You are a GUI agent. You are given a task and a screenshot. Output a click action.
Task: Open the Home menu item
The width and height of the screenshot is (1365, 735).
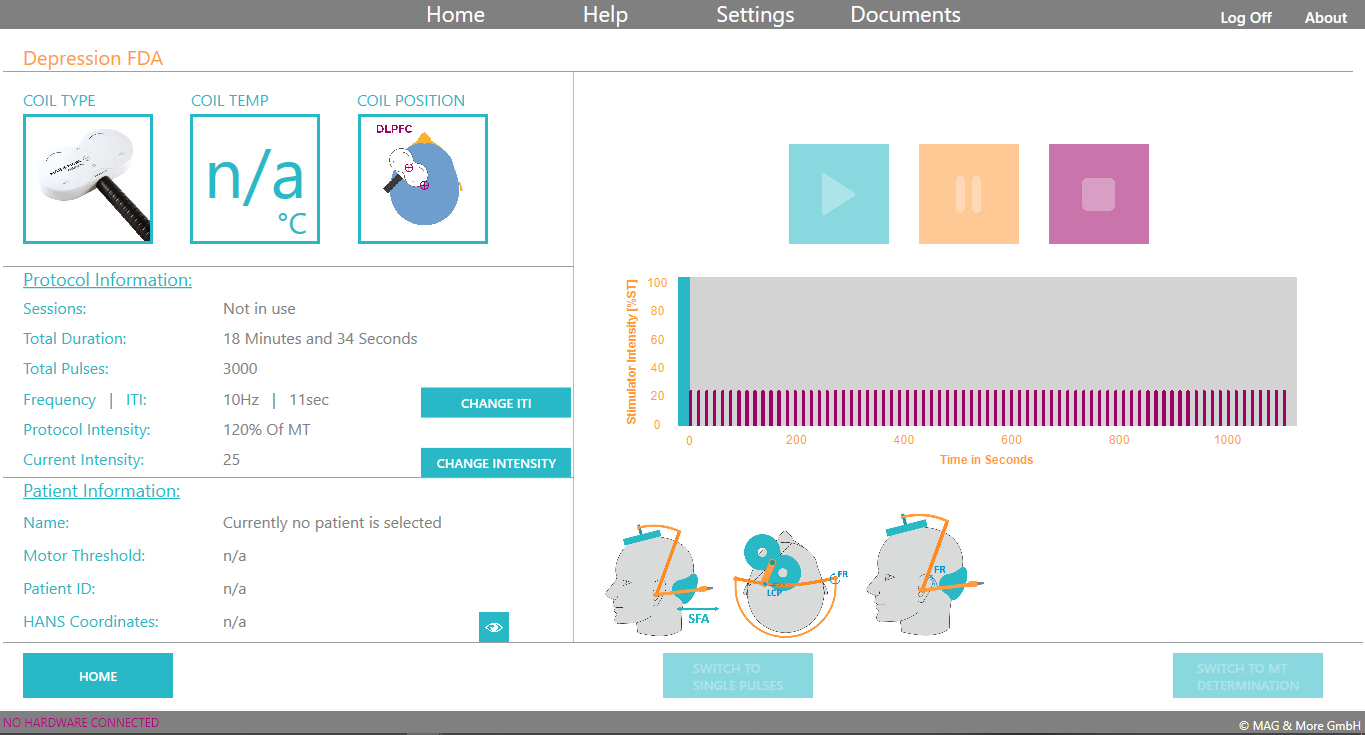455,15
